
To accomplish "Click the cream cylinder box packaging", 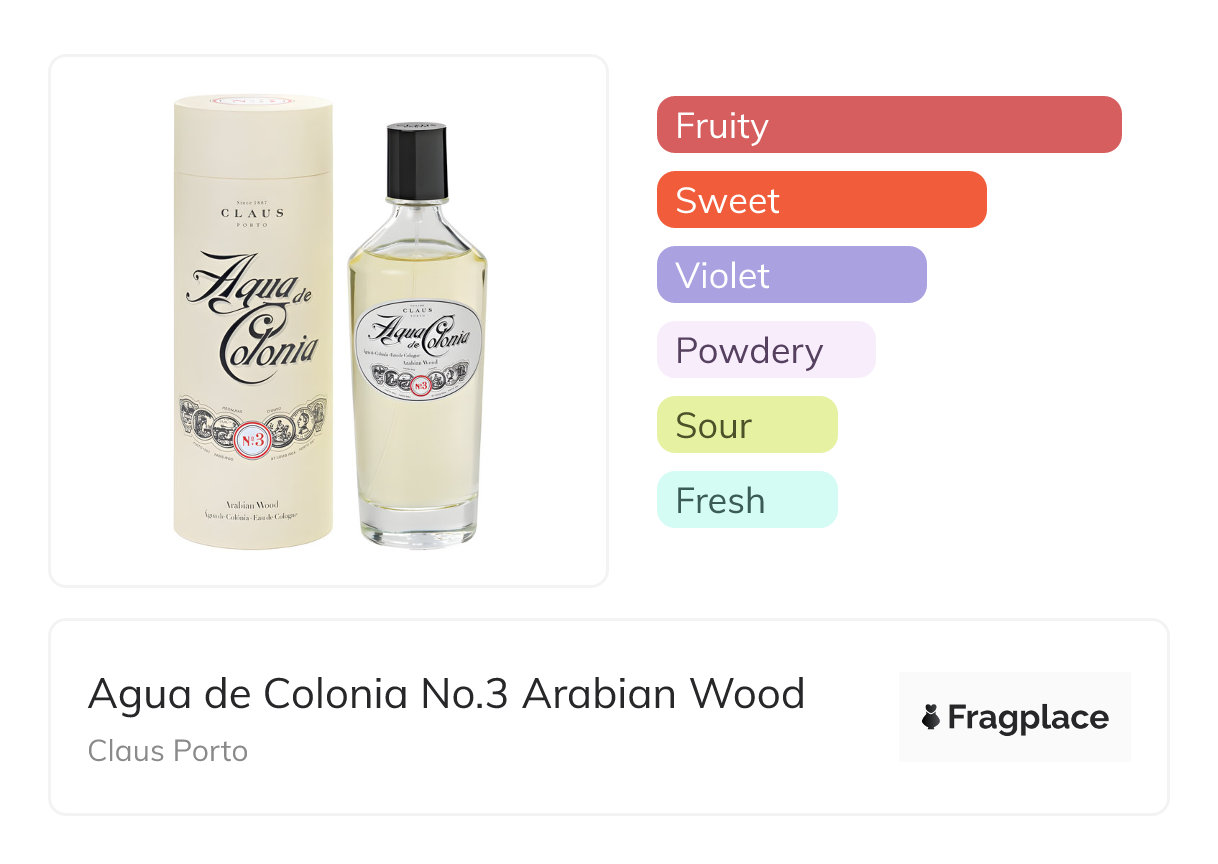I will click(x=253, y=322).
